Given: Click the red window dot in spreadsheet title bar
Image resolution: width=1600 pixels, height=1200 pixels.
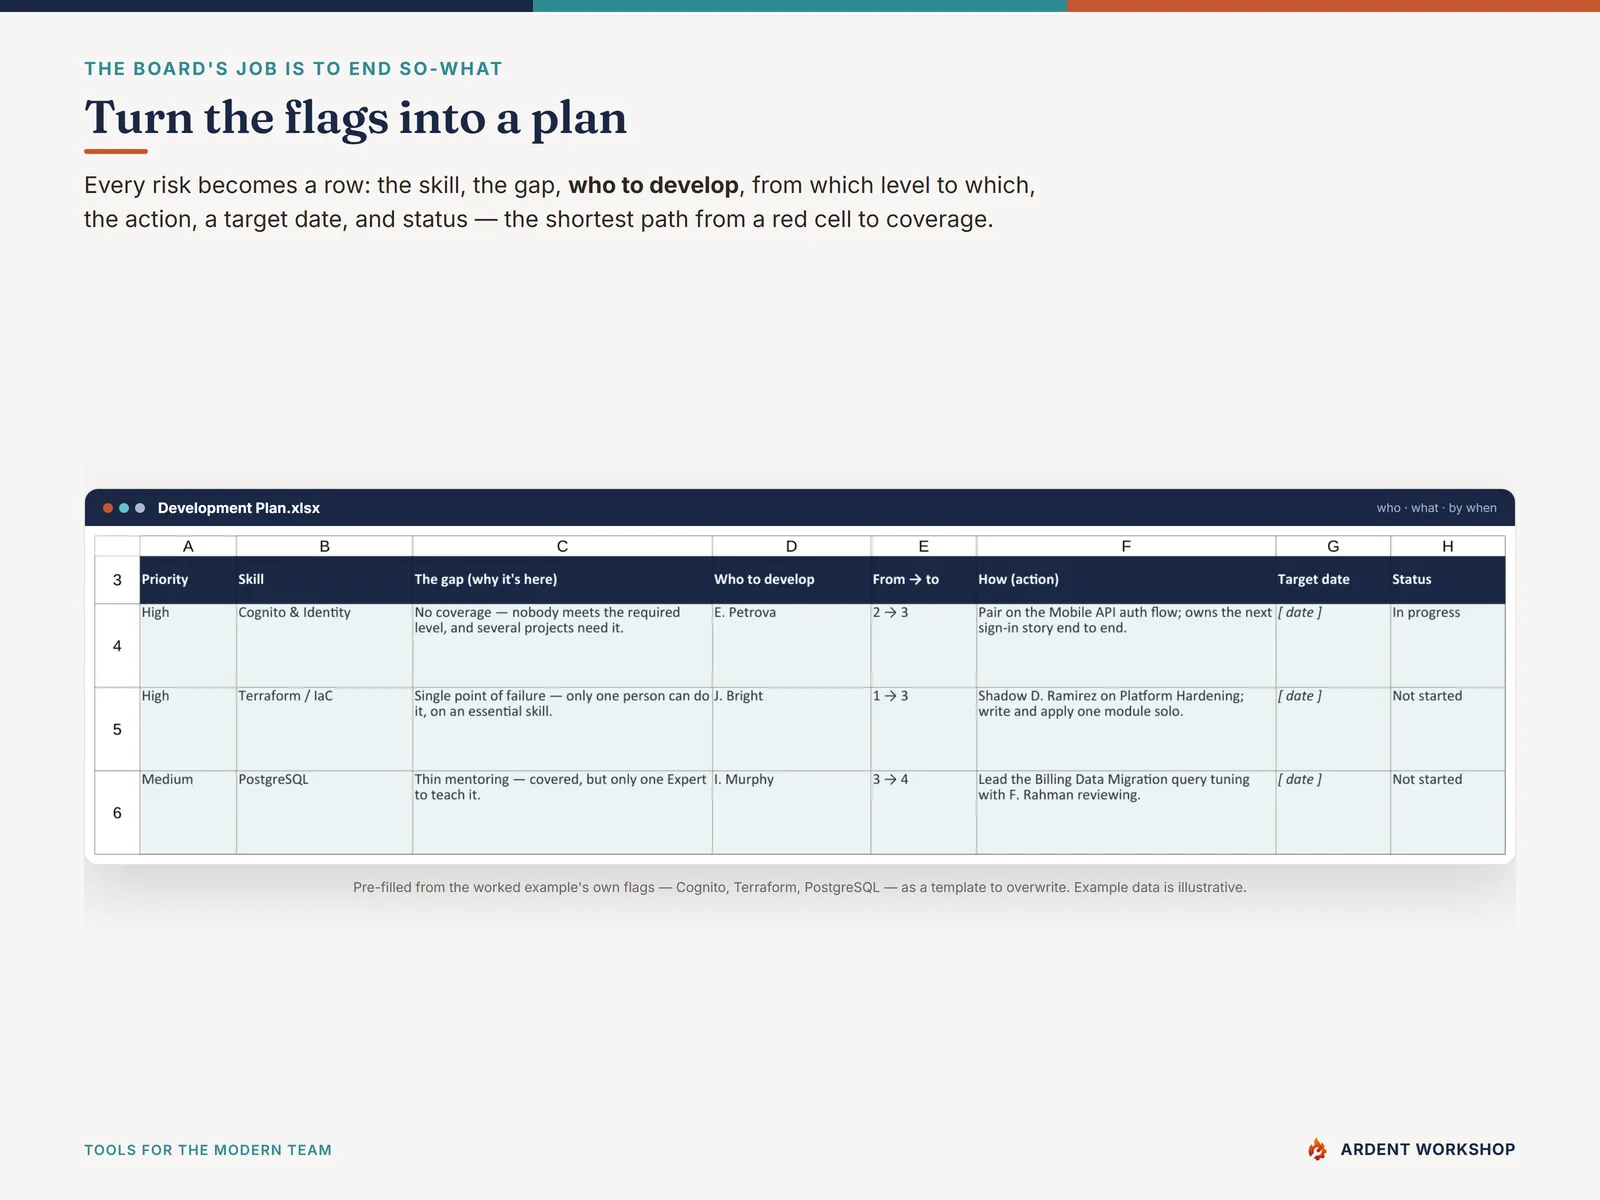Looking at the screenshot, I should [108, 508].
